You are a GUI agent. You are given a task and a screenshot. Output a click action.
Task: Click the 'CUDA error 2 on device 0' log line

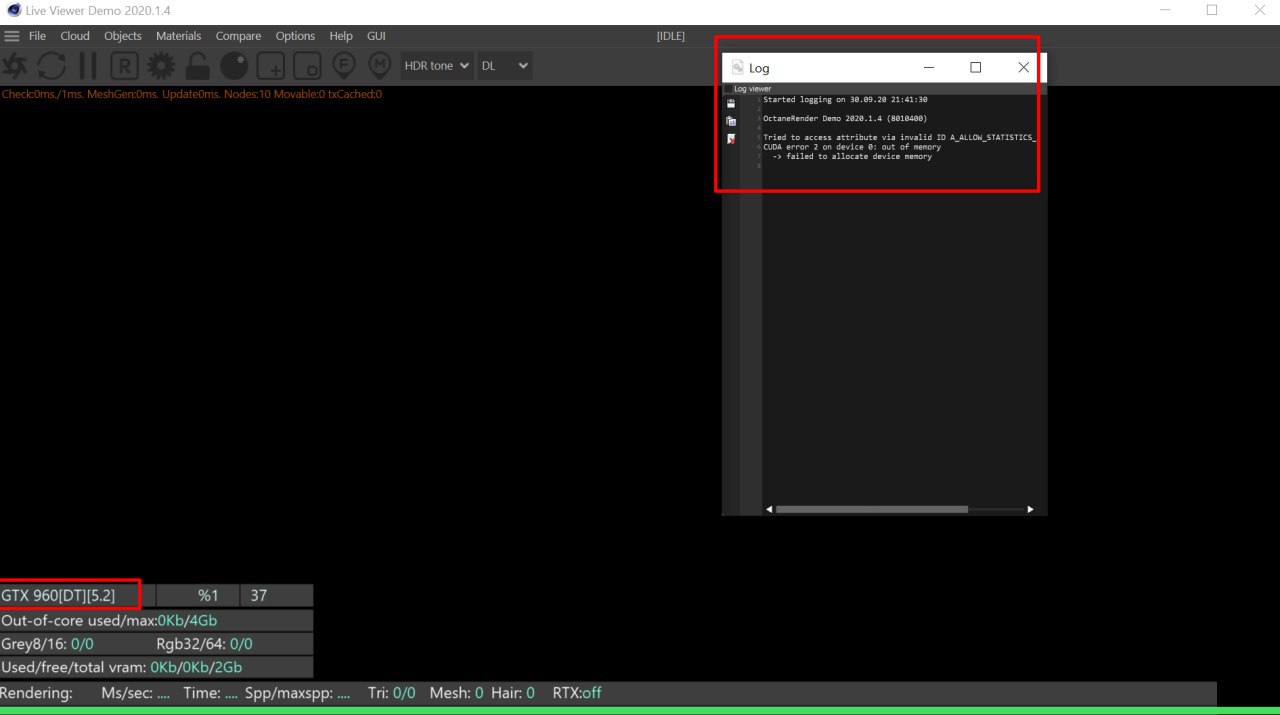tap(852, 147)
